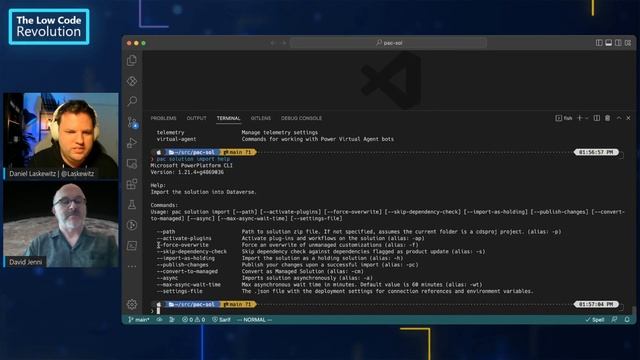Click David Jenni's video thumbnail

(x=61, y=224)
